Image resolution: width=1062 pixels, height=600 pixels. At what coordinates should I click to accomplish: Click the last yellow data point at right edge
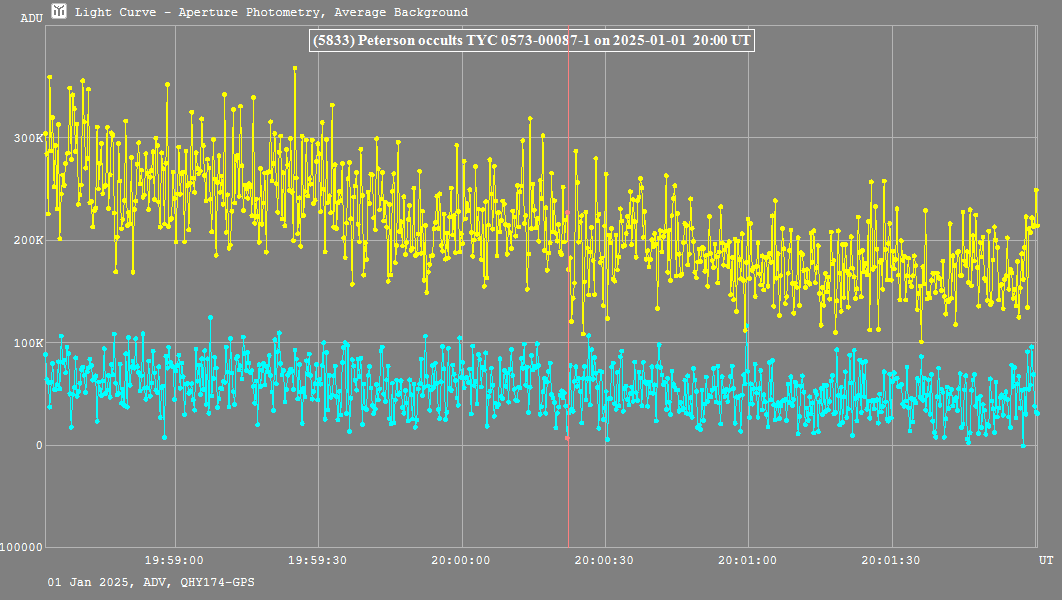coord(1037,225)
